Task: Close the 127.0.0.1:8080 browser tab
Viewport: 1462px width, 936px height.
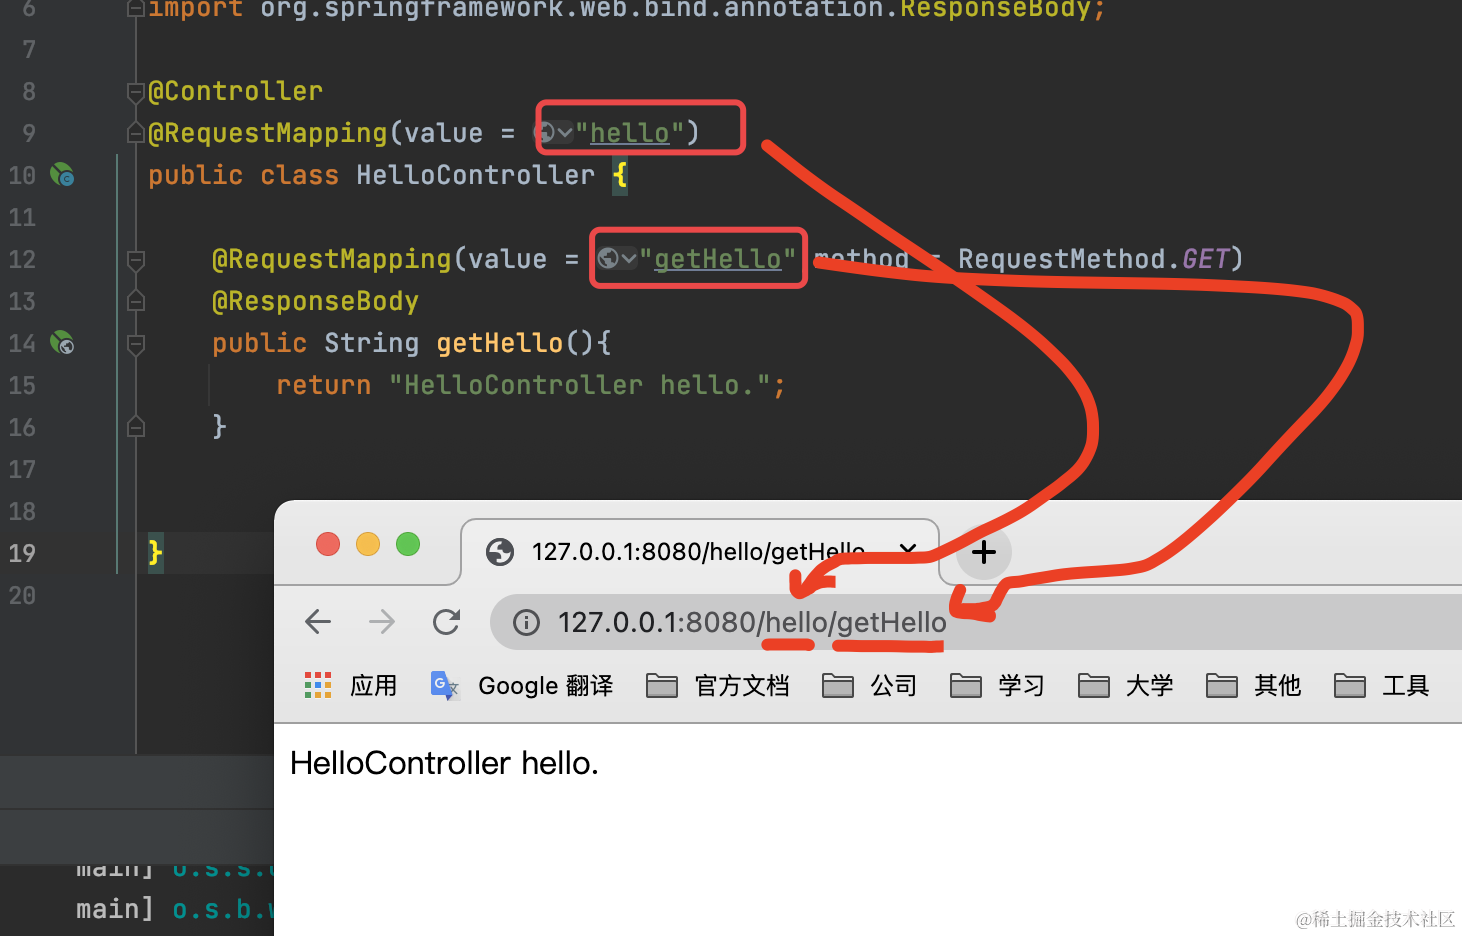Action: coord(908,550)
